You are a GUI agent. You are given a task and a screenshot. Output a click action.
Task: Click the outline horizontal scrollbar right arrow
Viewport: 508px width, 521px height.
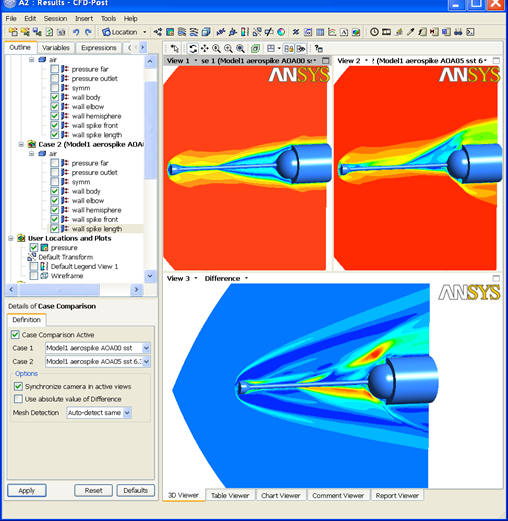click(136, 290)
